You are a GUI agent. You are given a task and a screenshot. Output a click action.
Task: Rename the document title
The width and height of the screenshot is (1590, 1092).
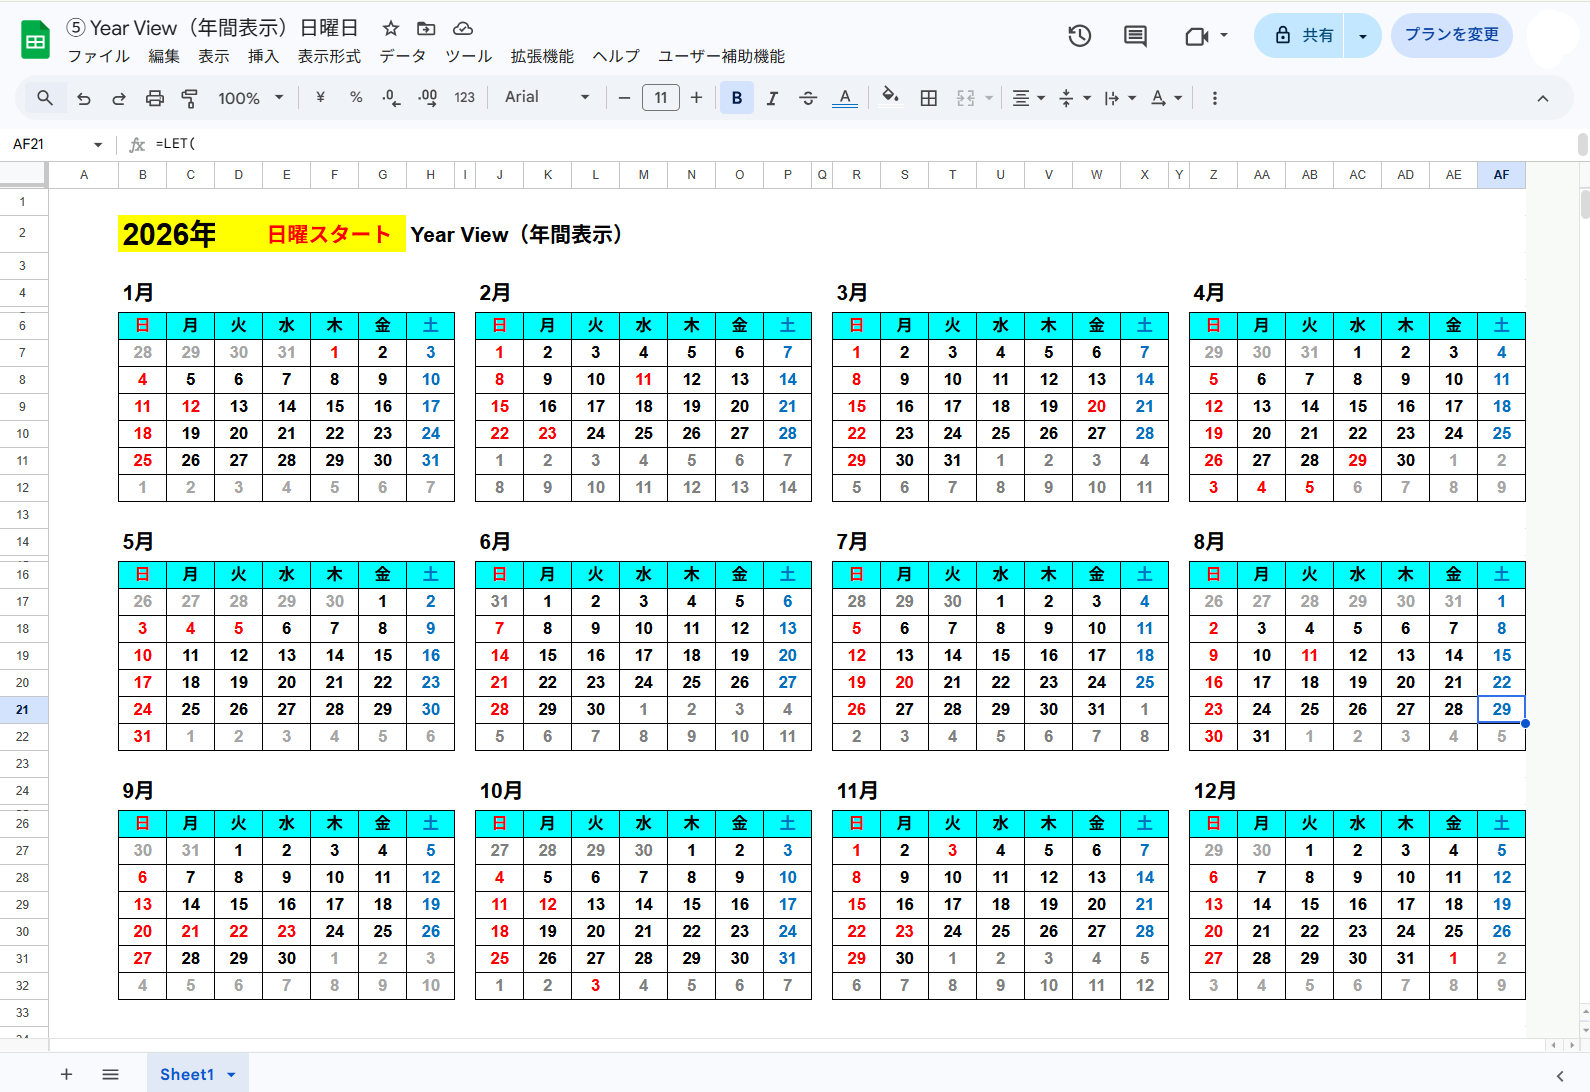[212, 28]
